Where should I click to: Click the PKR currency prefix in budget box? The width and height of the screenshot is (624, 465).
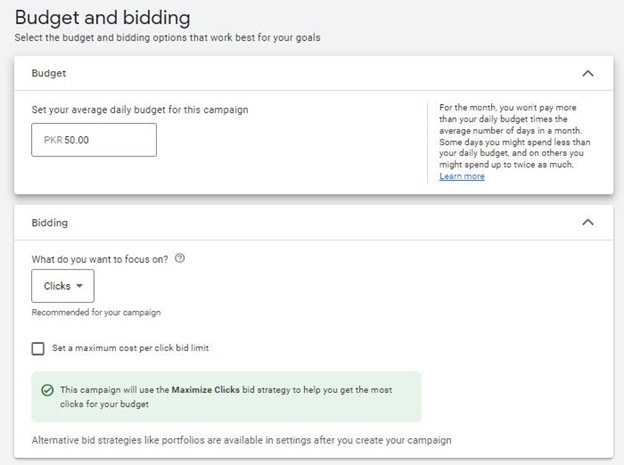point(53,140)
